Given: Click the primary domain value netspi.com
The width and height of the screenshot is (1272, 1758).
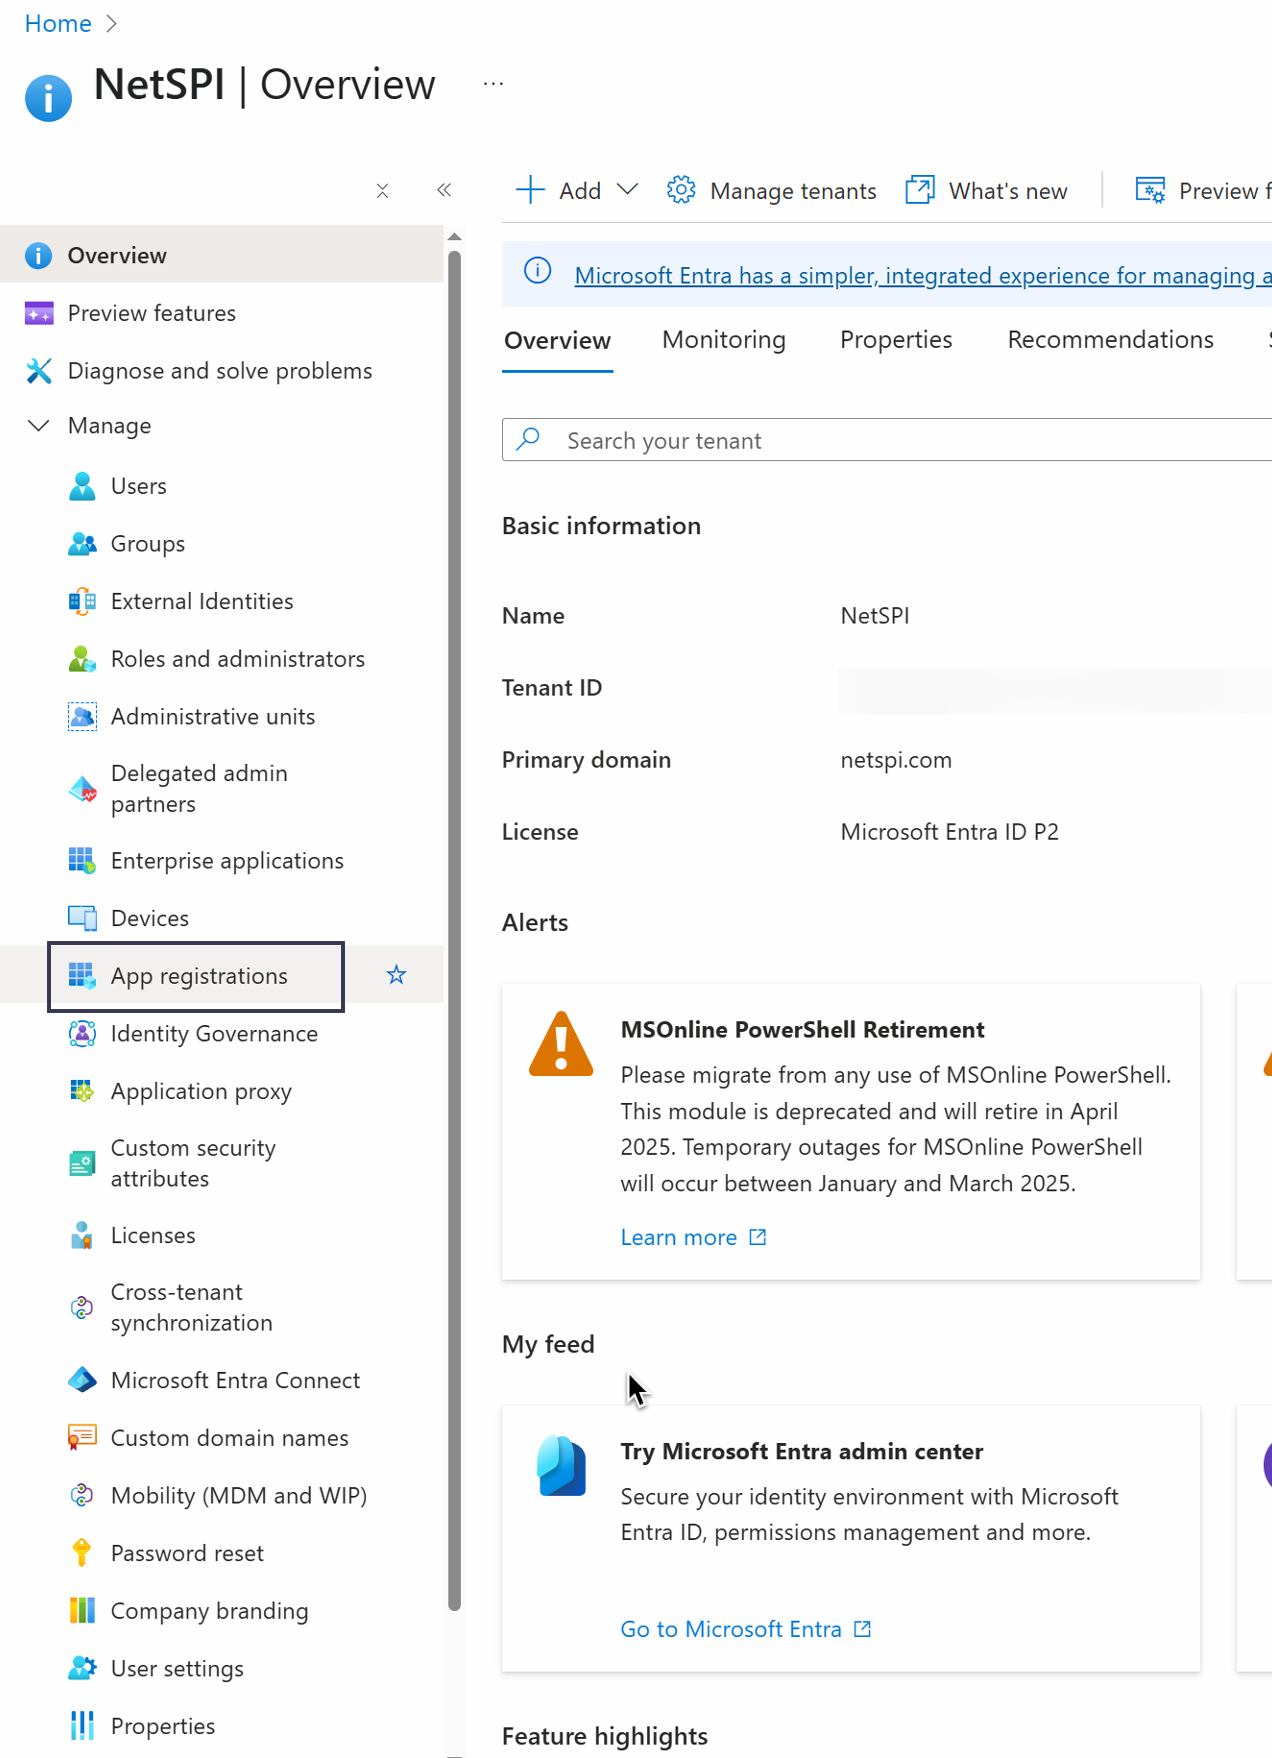Looking at the screenshot, I should point(896,760).
